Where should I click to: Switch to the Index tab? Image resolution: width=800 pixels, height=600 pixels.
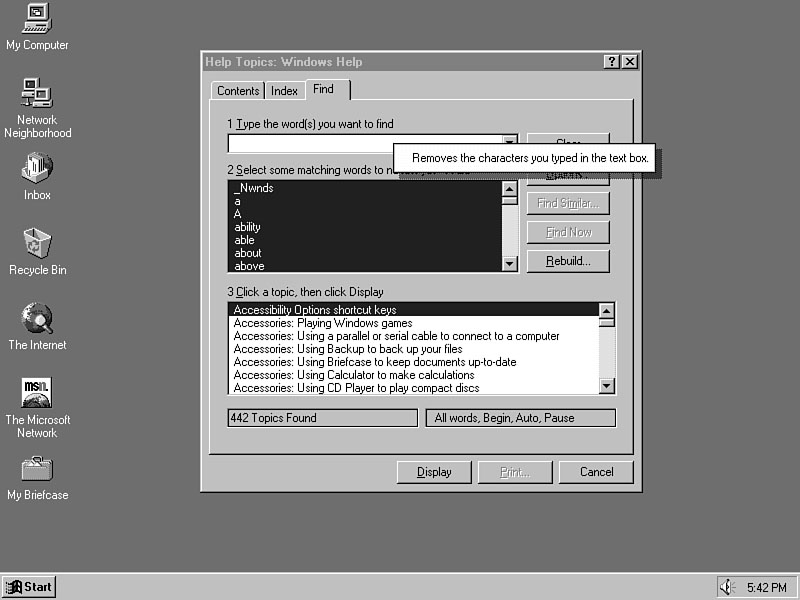(x=284, y=91)
